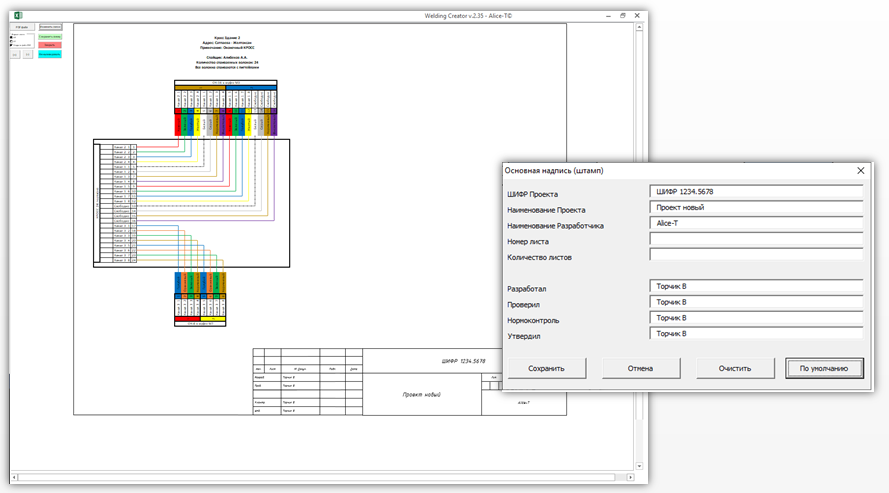Click the horizontal scrollbar left arrow
The image size is (889, 493).
(x=14, y=477)
